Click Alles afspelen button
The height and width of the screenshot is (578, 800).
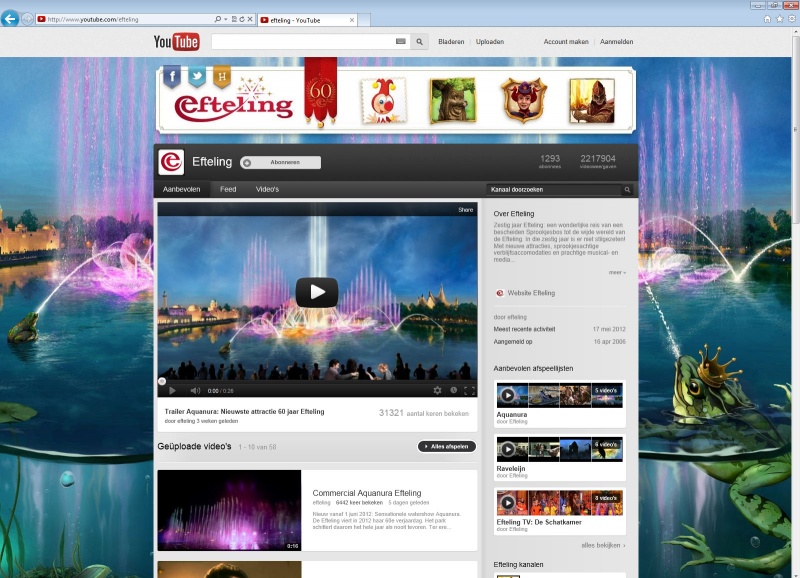[446, 446]
